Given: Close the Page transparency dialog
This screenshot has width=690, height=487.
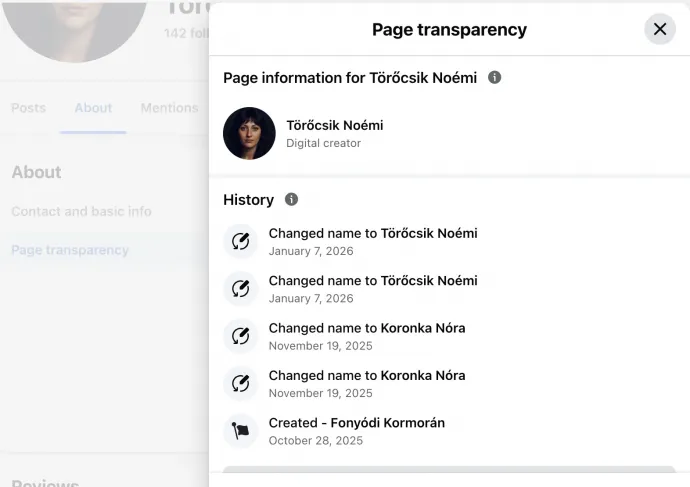Looking at the screenshot, I should point(660,29).
